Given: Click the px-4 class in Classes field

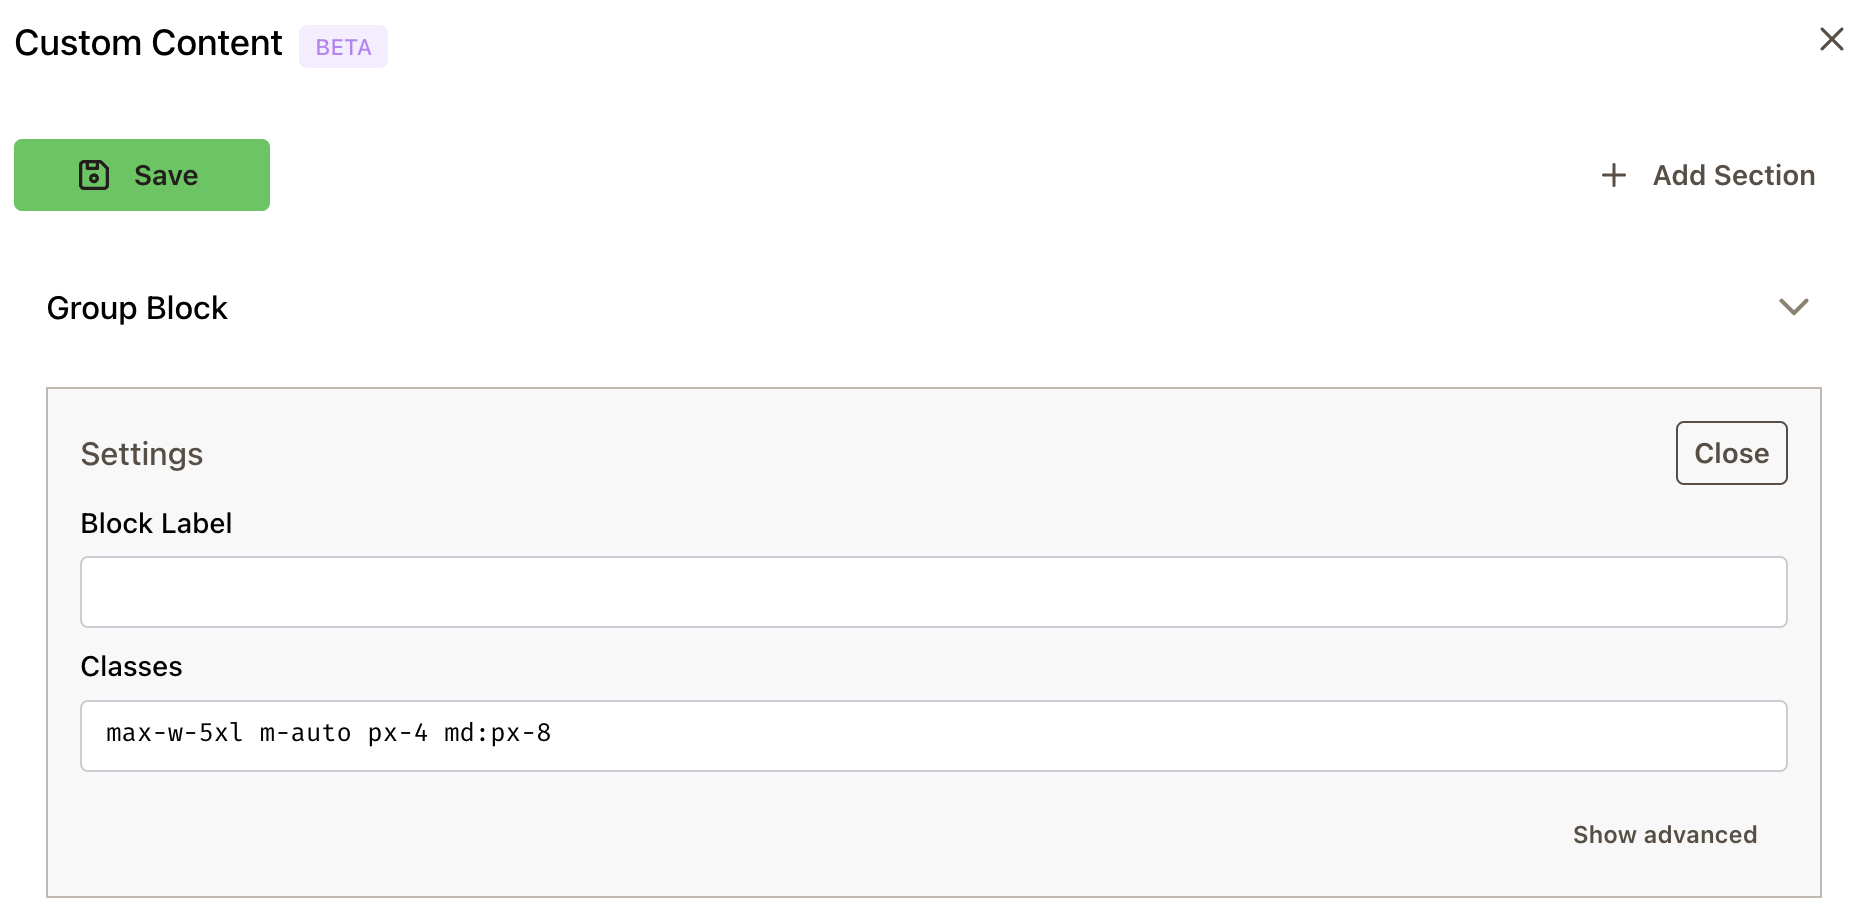Looking at the screenshot, I should coord(397,734).
